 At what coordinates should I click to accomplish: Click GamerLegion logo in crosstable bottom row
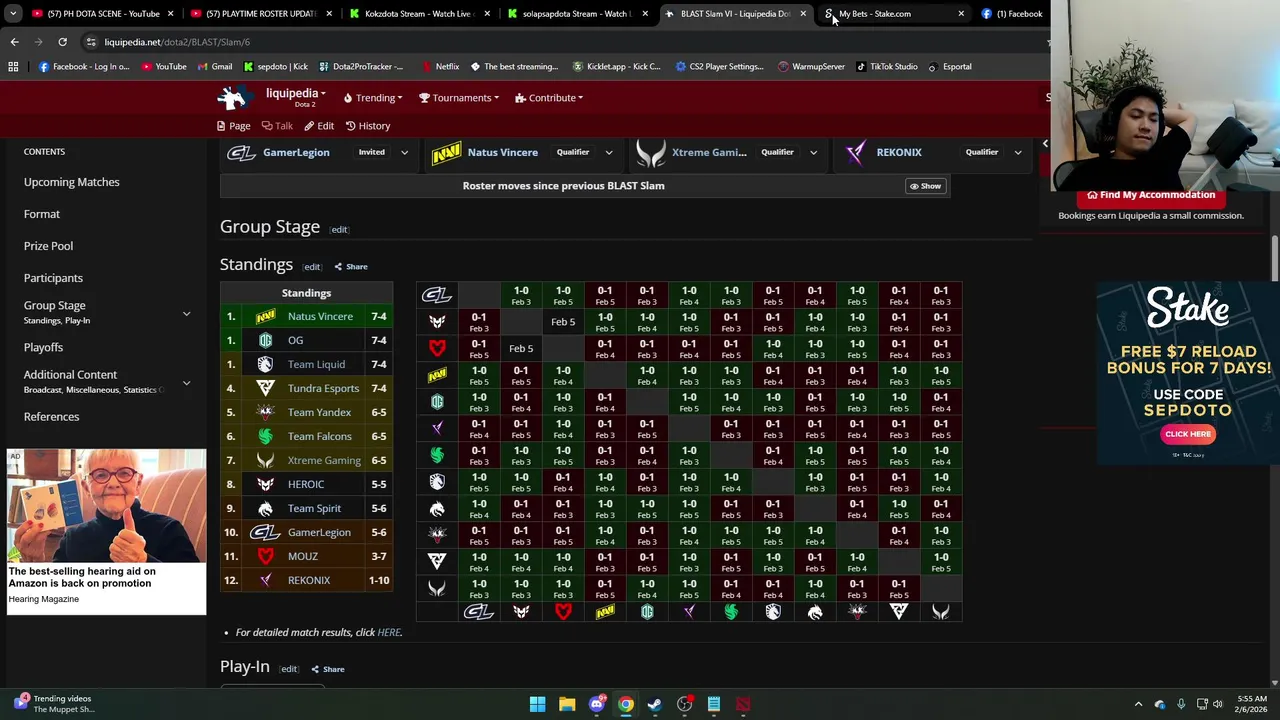(479, 612)
